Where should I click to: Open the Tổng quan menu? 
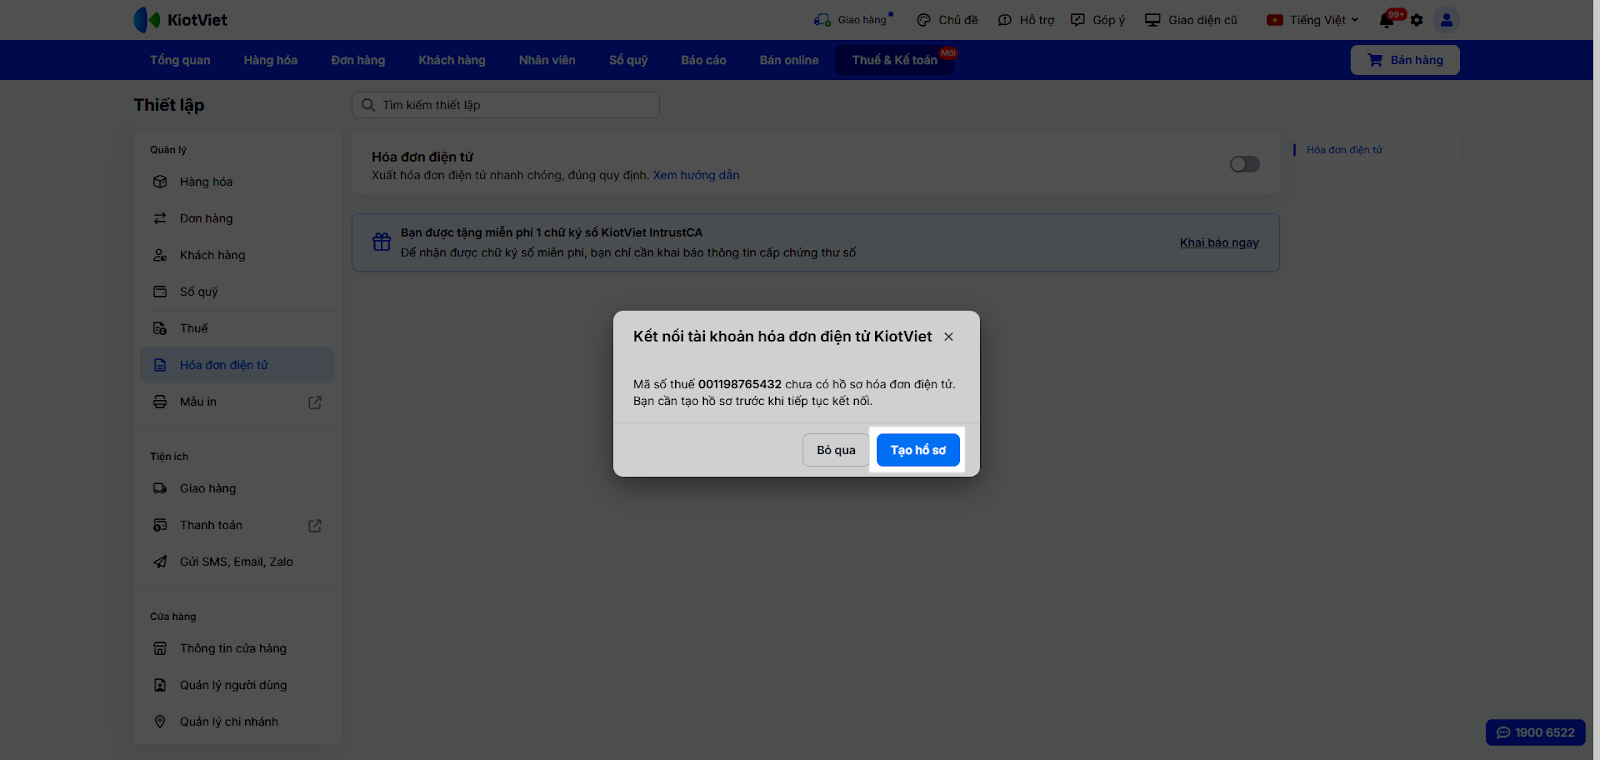(180, 60)
